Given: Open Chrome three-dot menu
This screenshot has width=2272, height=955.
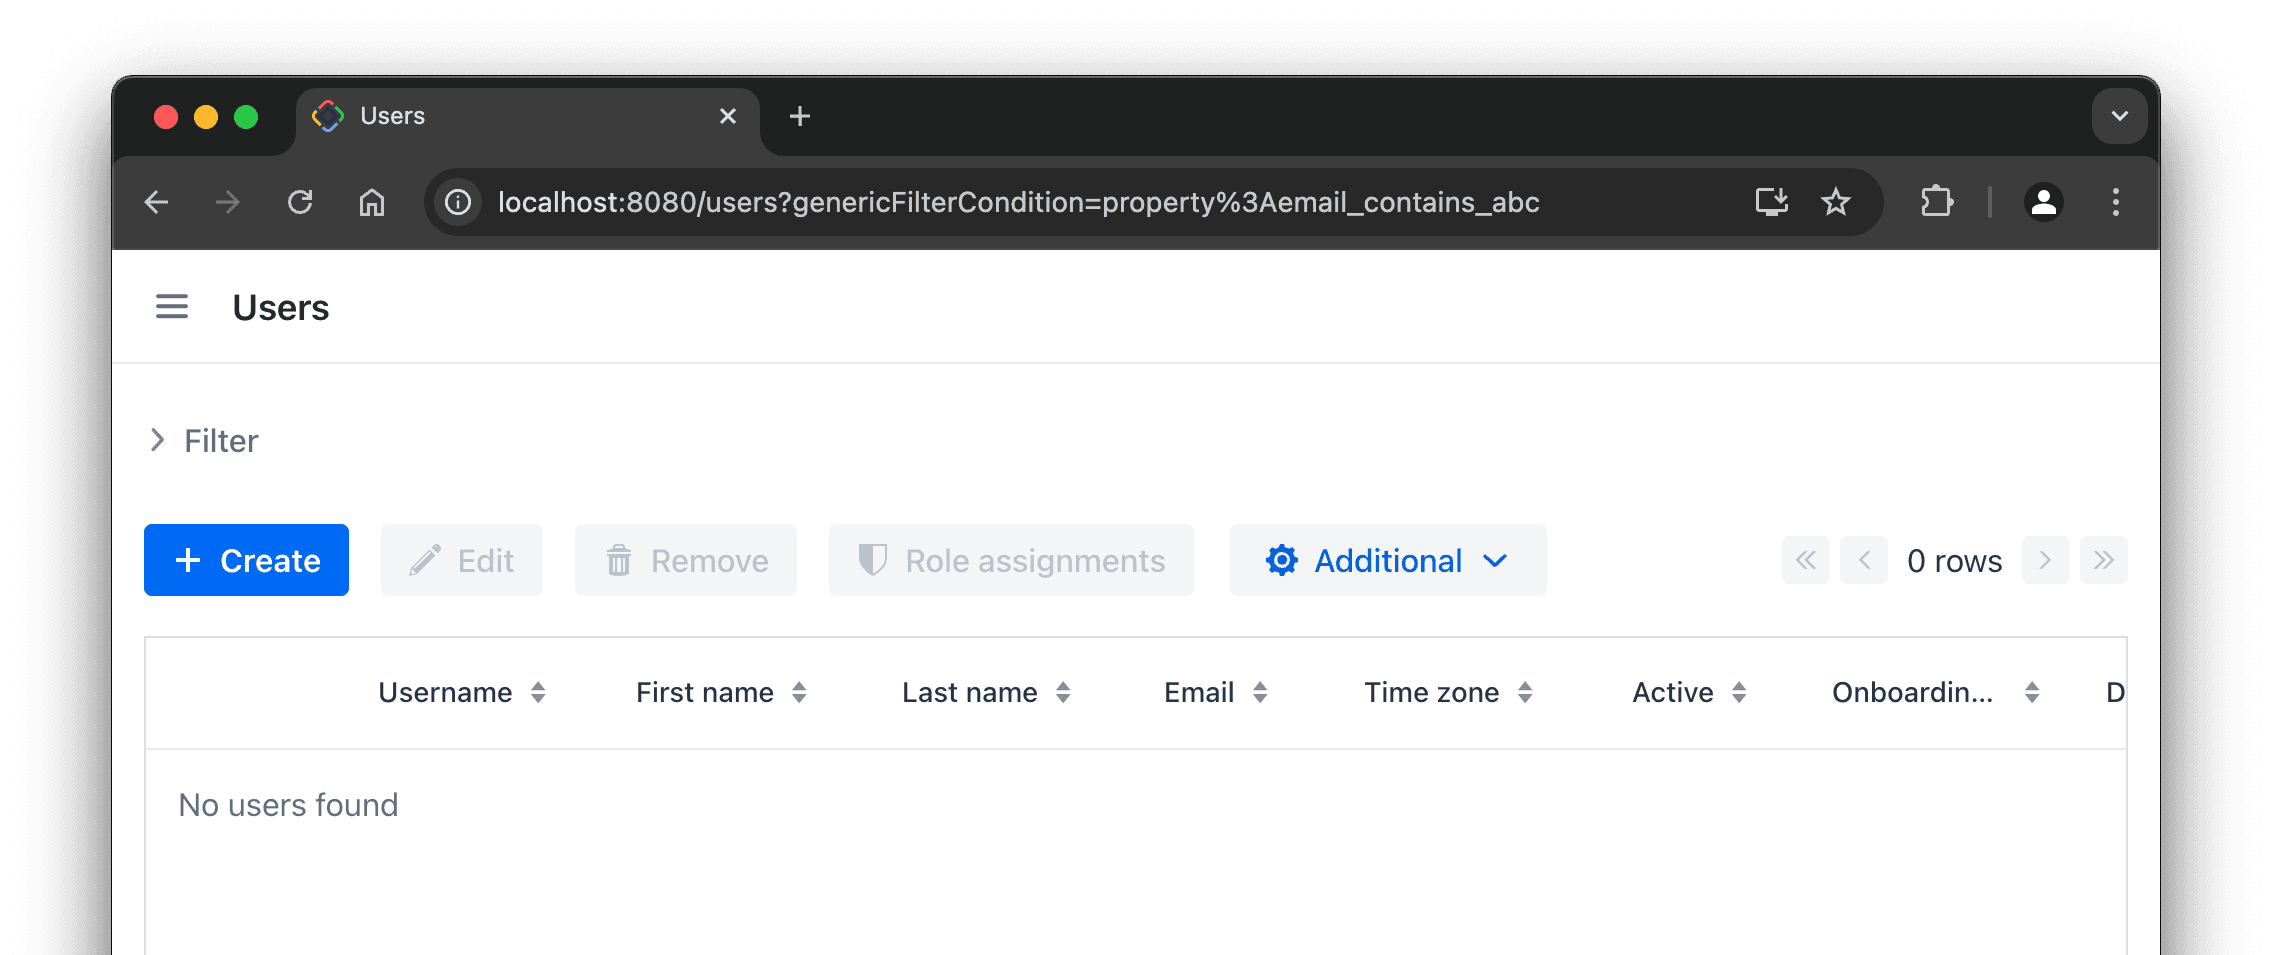Looking at the screenshot, I should (2115, 203).
